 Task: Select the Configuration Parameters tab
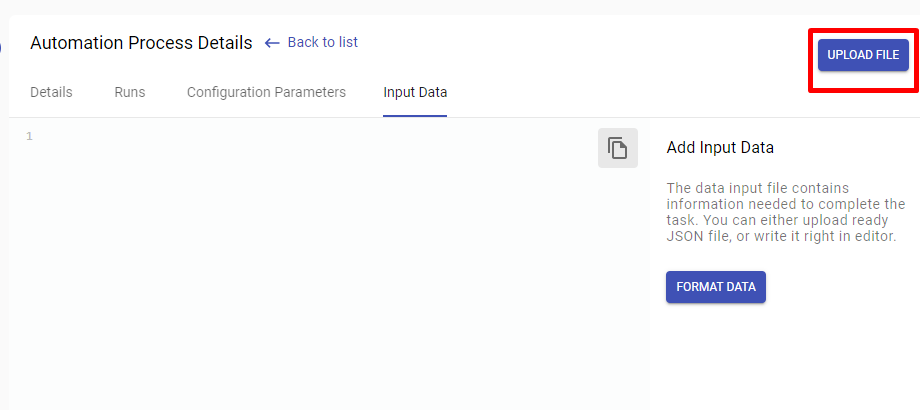point(266,92)
